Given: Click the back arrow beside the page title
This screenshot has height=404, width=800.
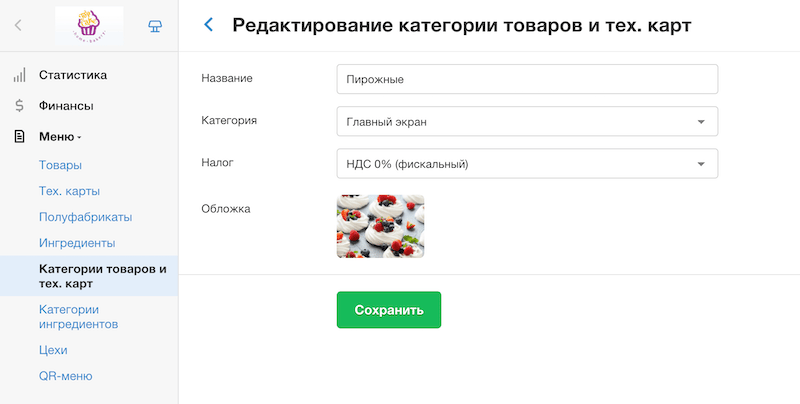Looking at the screenshot, I should pyautogui.click(x=208, y=25).
